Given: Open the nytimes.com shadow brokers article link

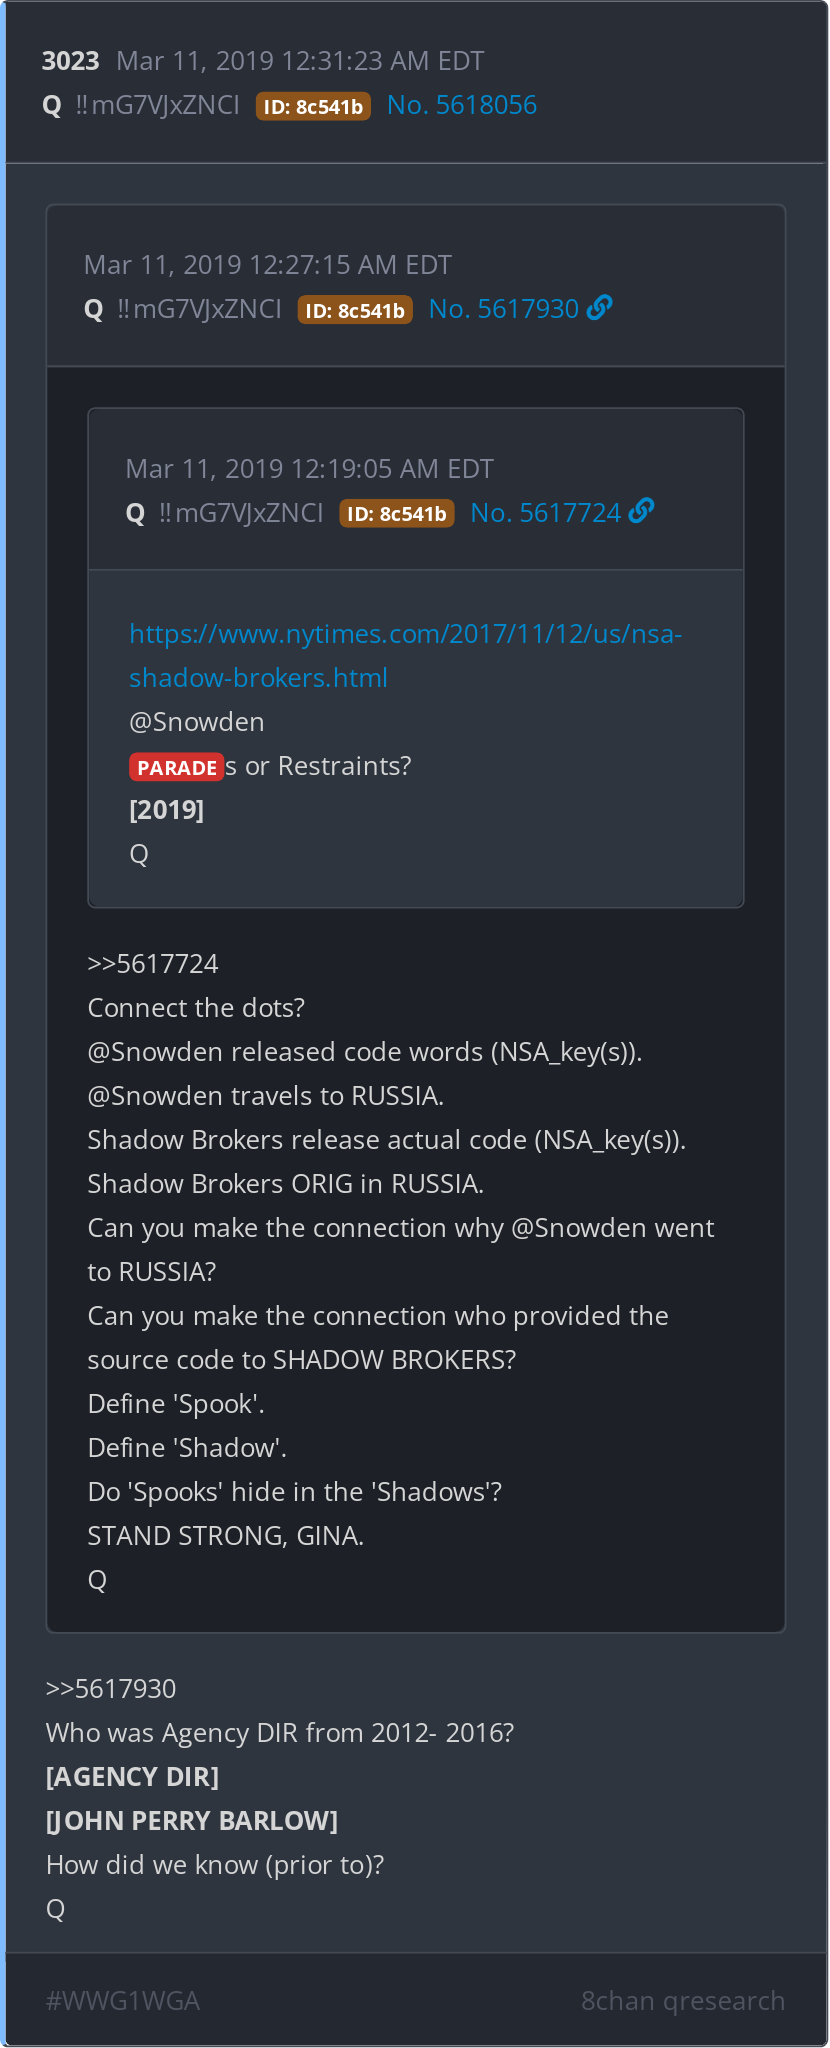Looking at the screenshot, I should [405, 656].
